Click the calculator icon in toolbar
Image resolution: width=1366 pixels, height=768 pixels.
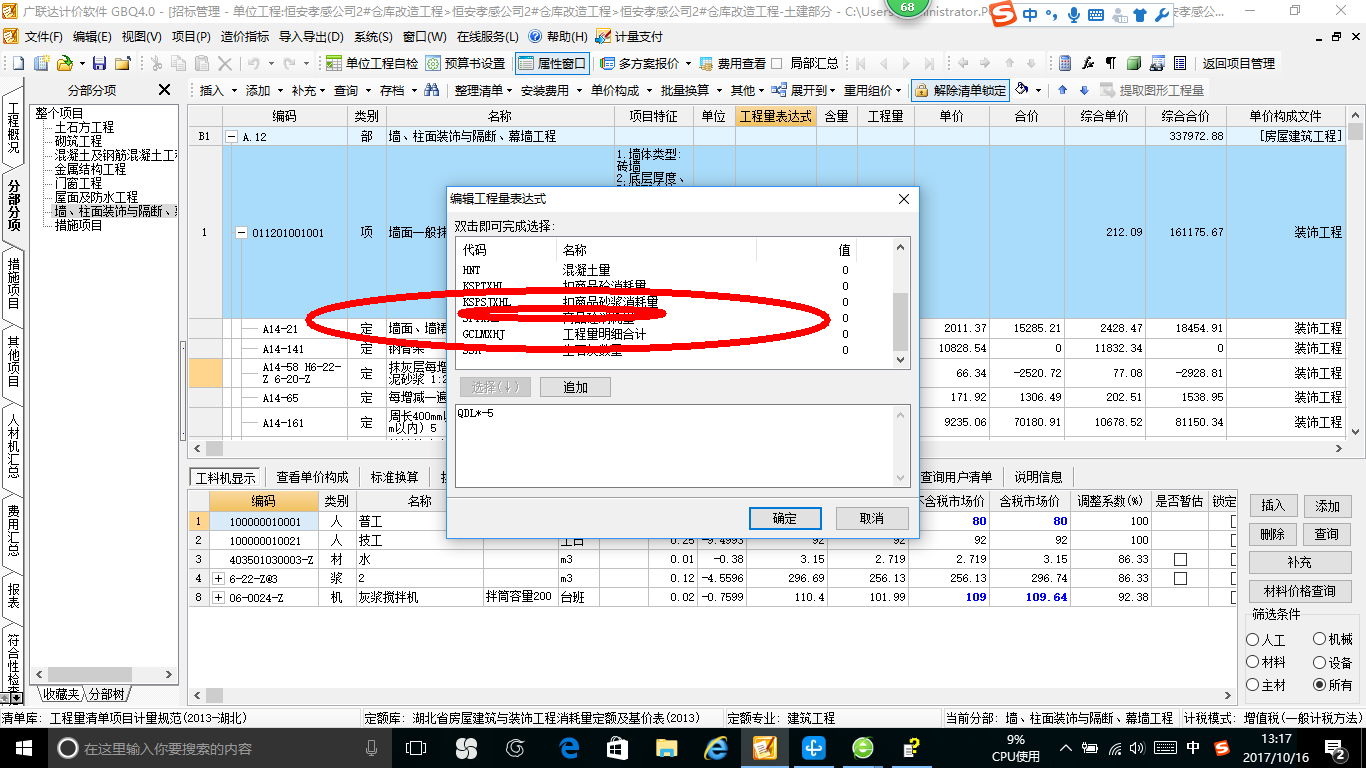pos(1065,63)
